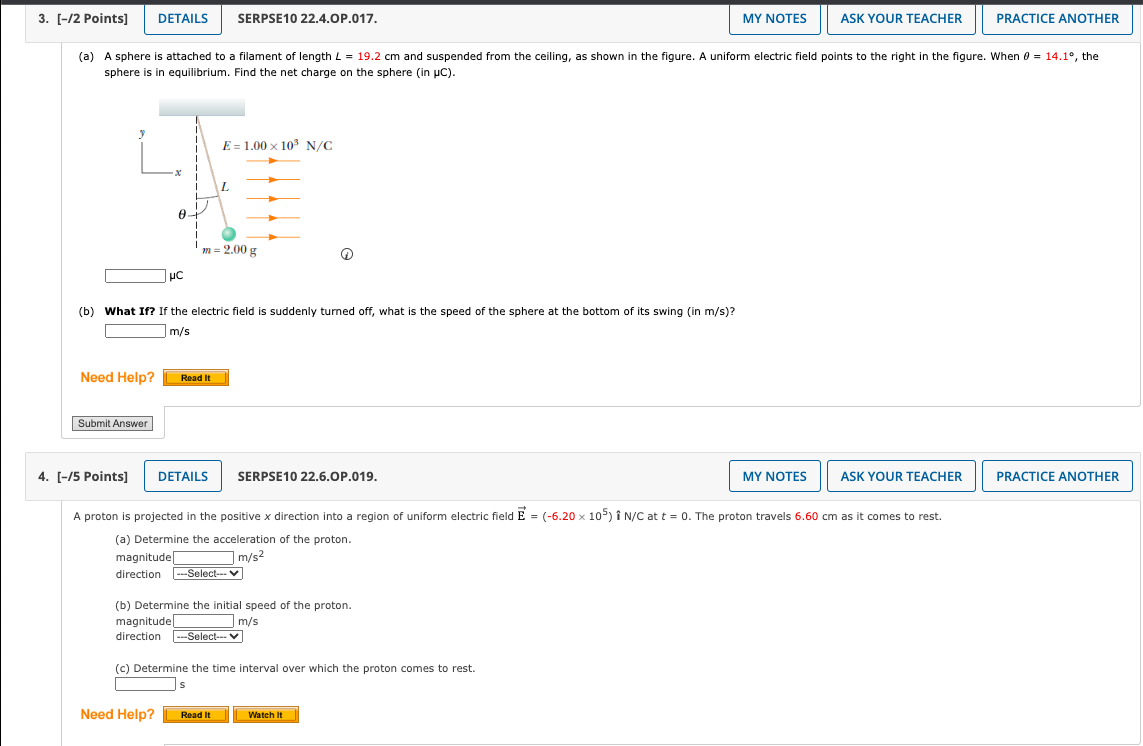Click Watch It for problem 4
This screenshot has height=746, width=1143.
(266, 714)
